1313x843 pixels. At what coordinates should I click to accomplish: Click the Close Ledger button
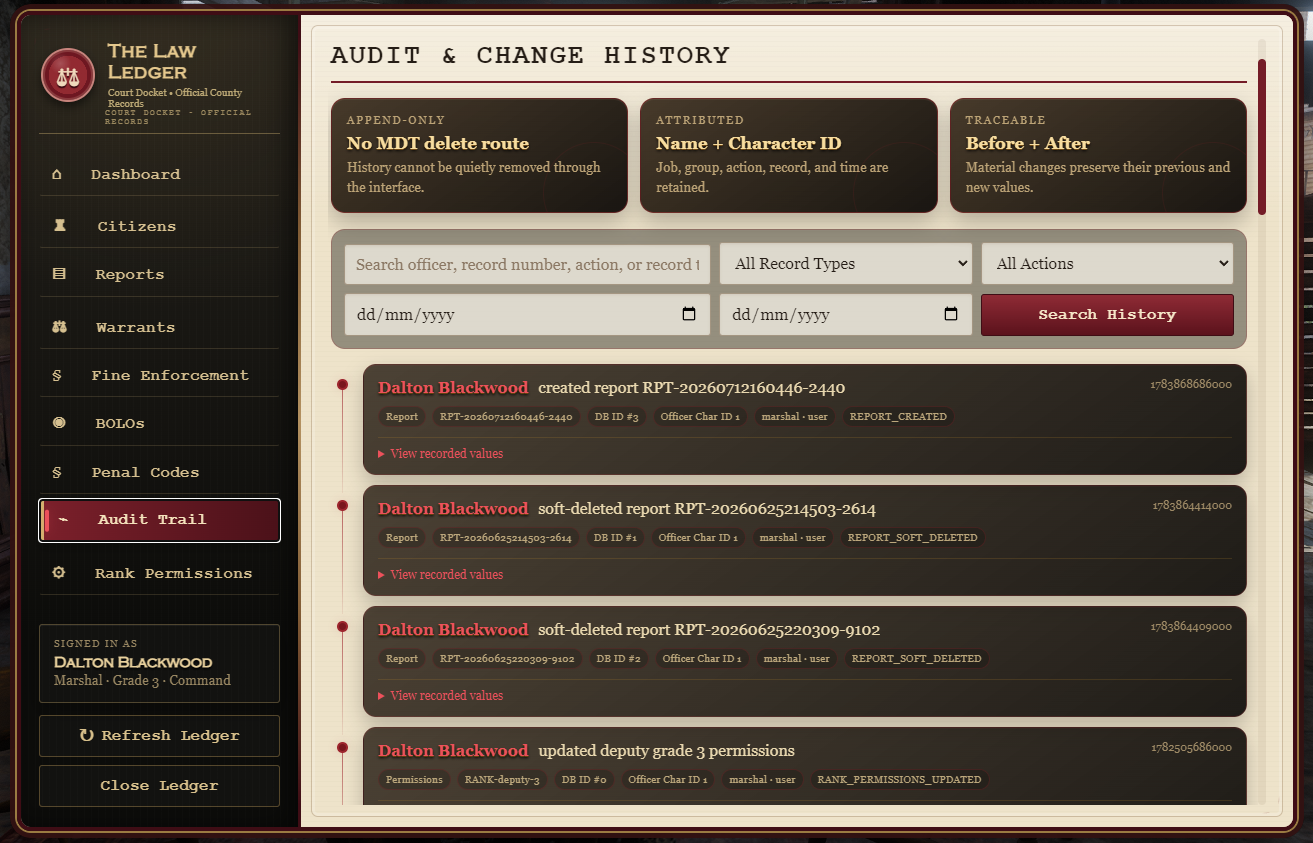click(x=159, y=786)
